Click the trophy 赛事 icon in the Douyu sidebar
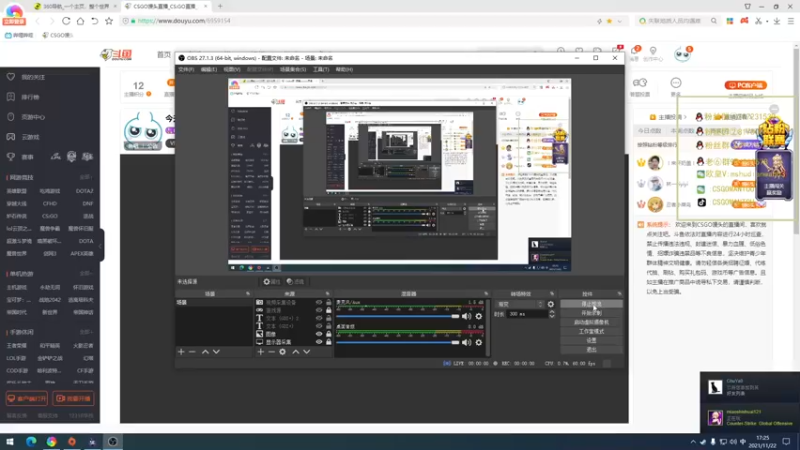800x450 pixels. (11, 157)
